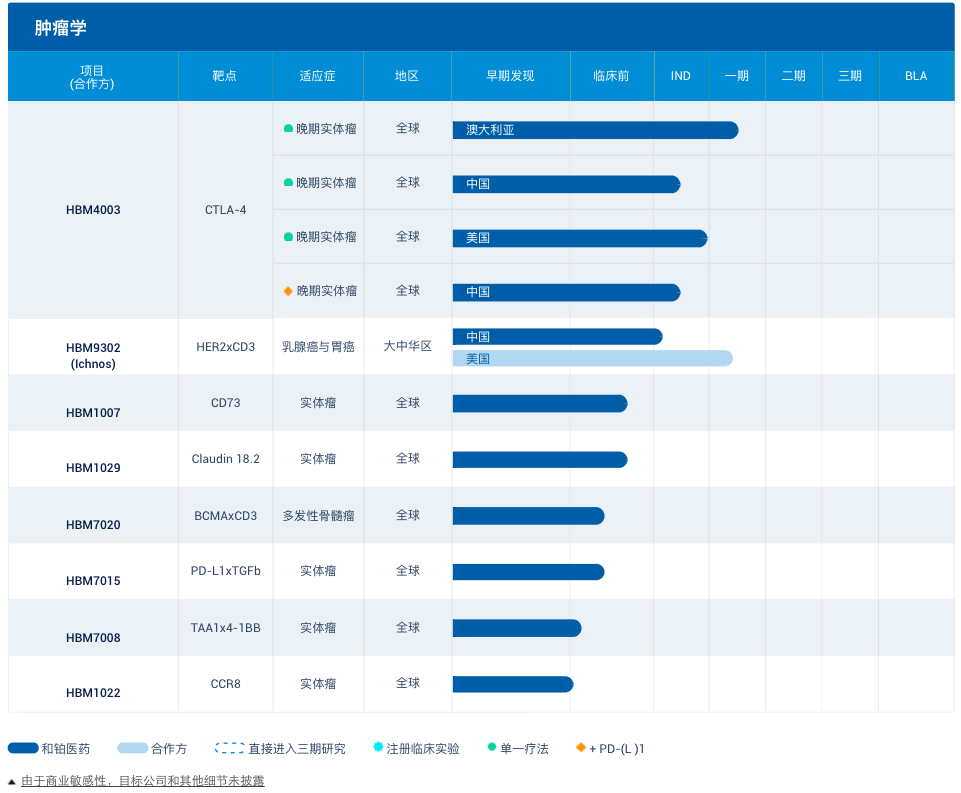Click the CCR8 target cell

tap(226, 684)
